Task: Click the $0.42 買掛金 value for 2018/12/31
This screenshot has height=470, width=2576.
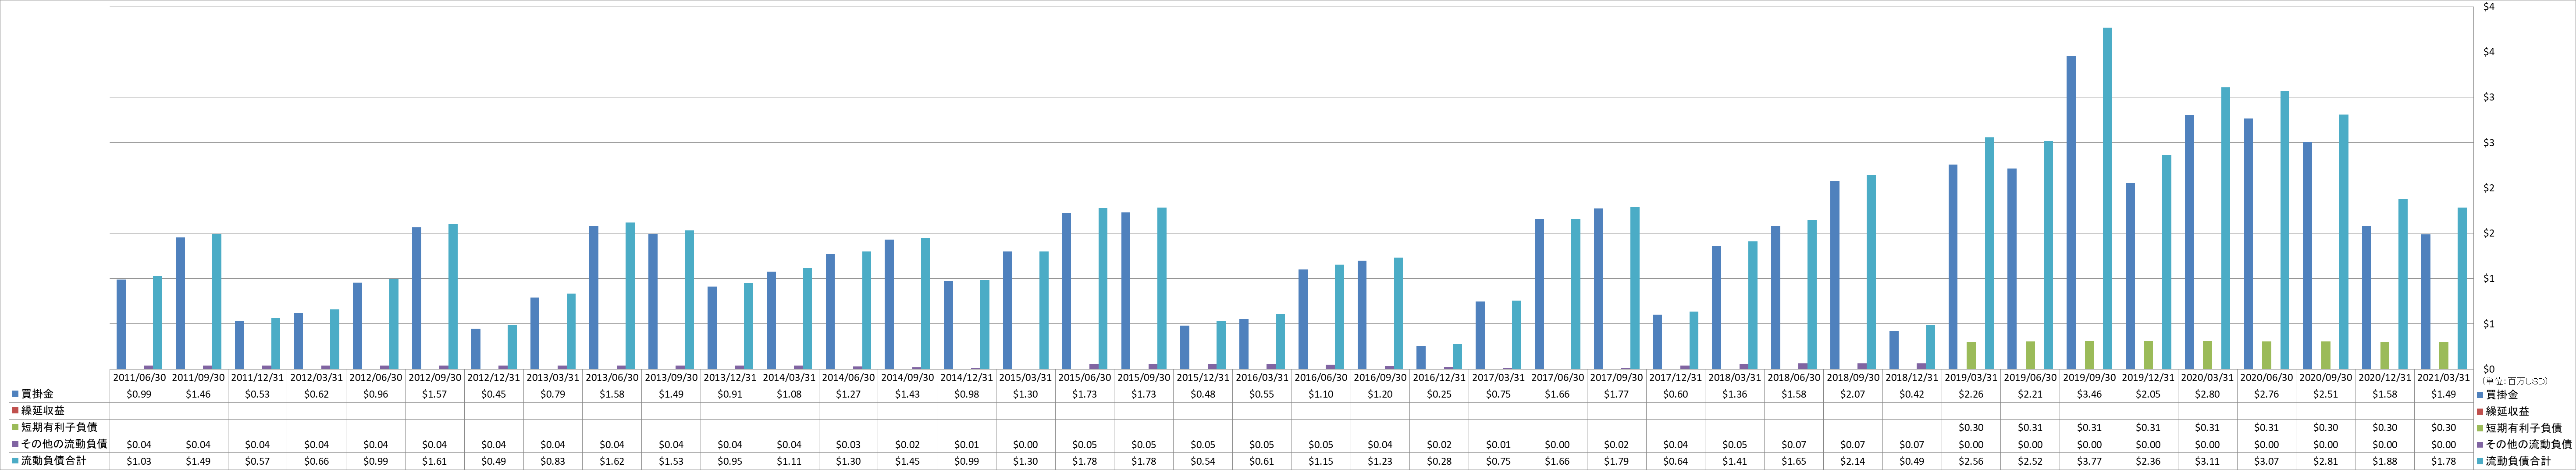Action: pyautogui.click(x=1912, y=394)
